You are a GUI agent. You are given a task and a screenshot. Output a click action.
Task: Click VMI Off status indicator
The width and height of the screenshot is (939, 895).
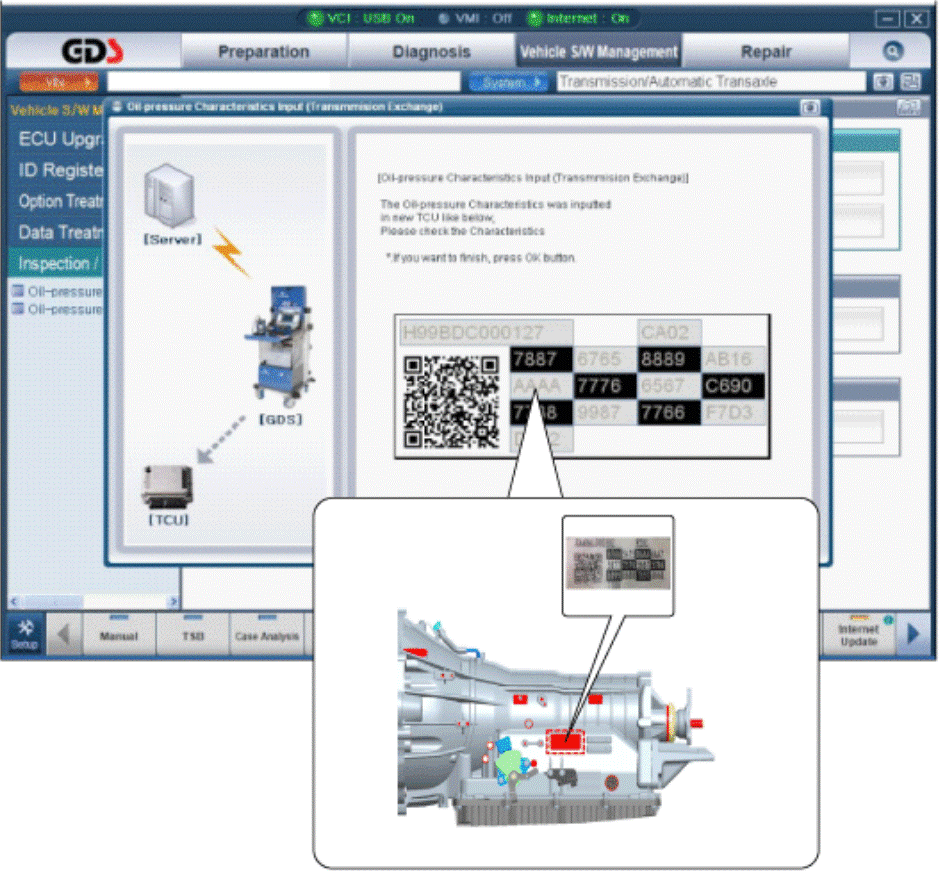pyautogui.click(x=475, y=19)
